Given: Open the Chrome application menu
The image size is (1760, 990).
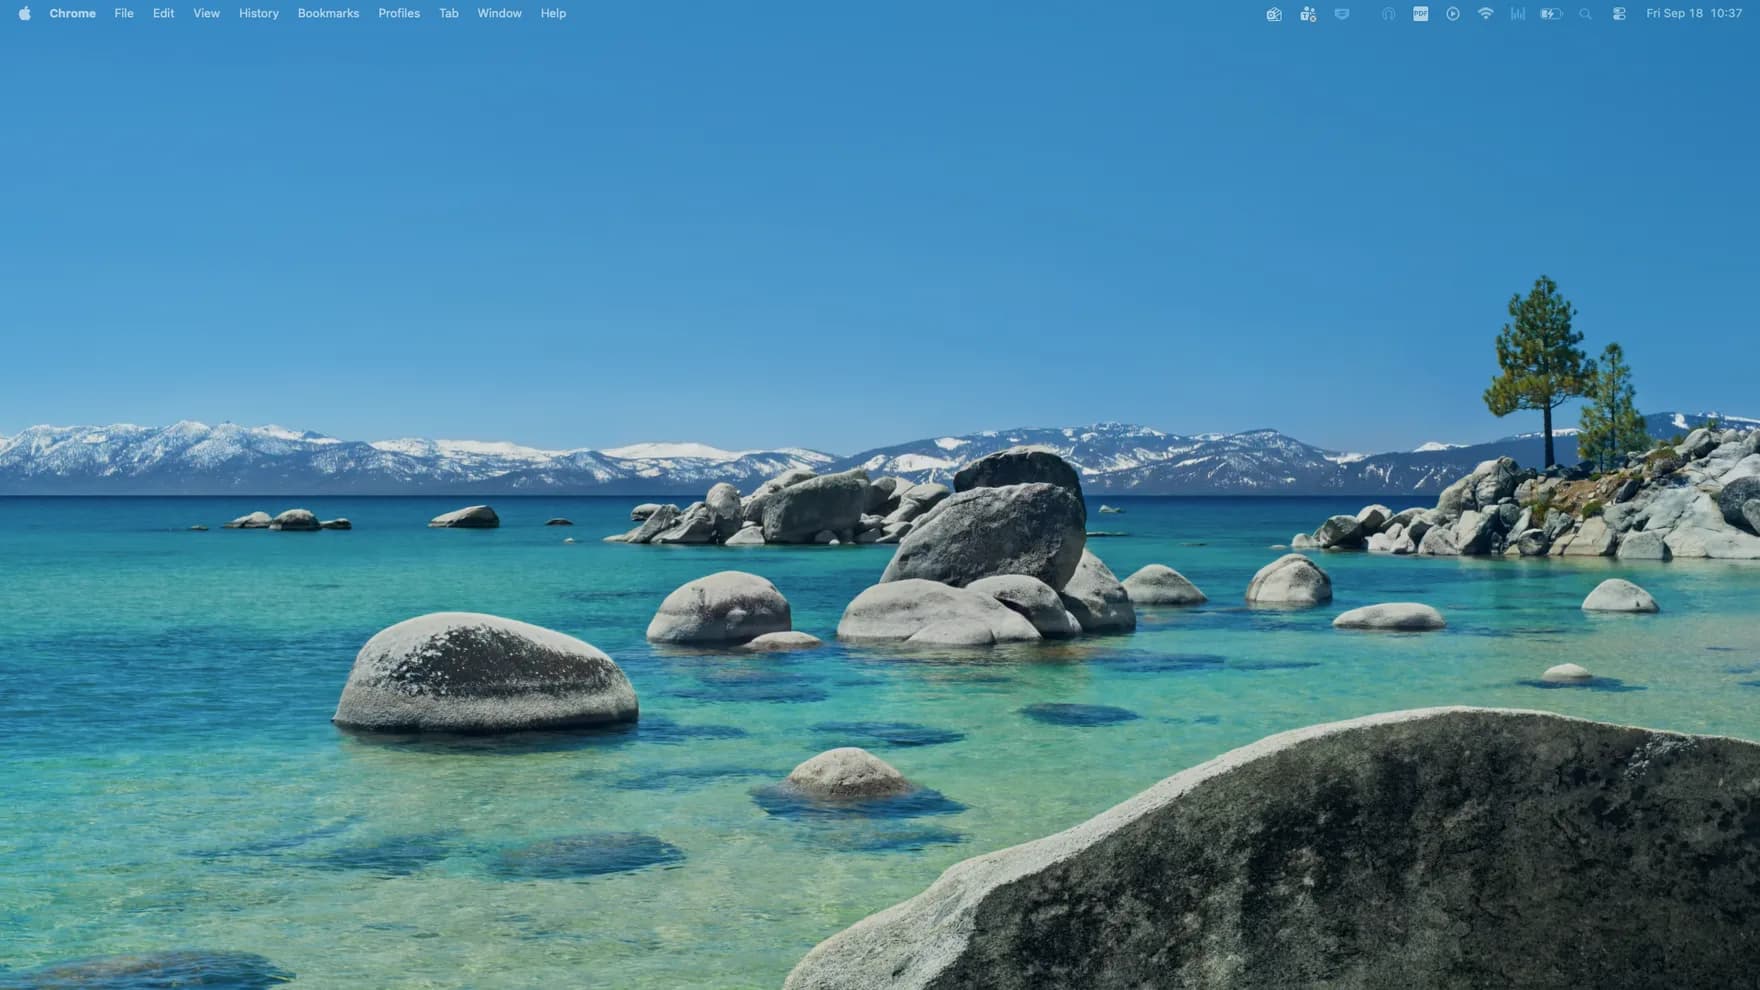Looking at the screenshot, I should [73, 13].
